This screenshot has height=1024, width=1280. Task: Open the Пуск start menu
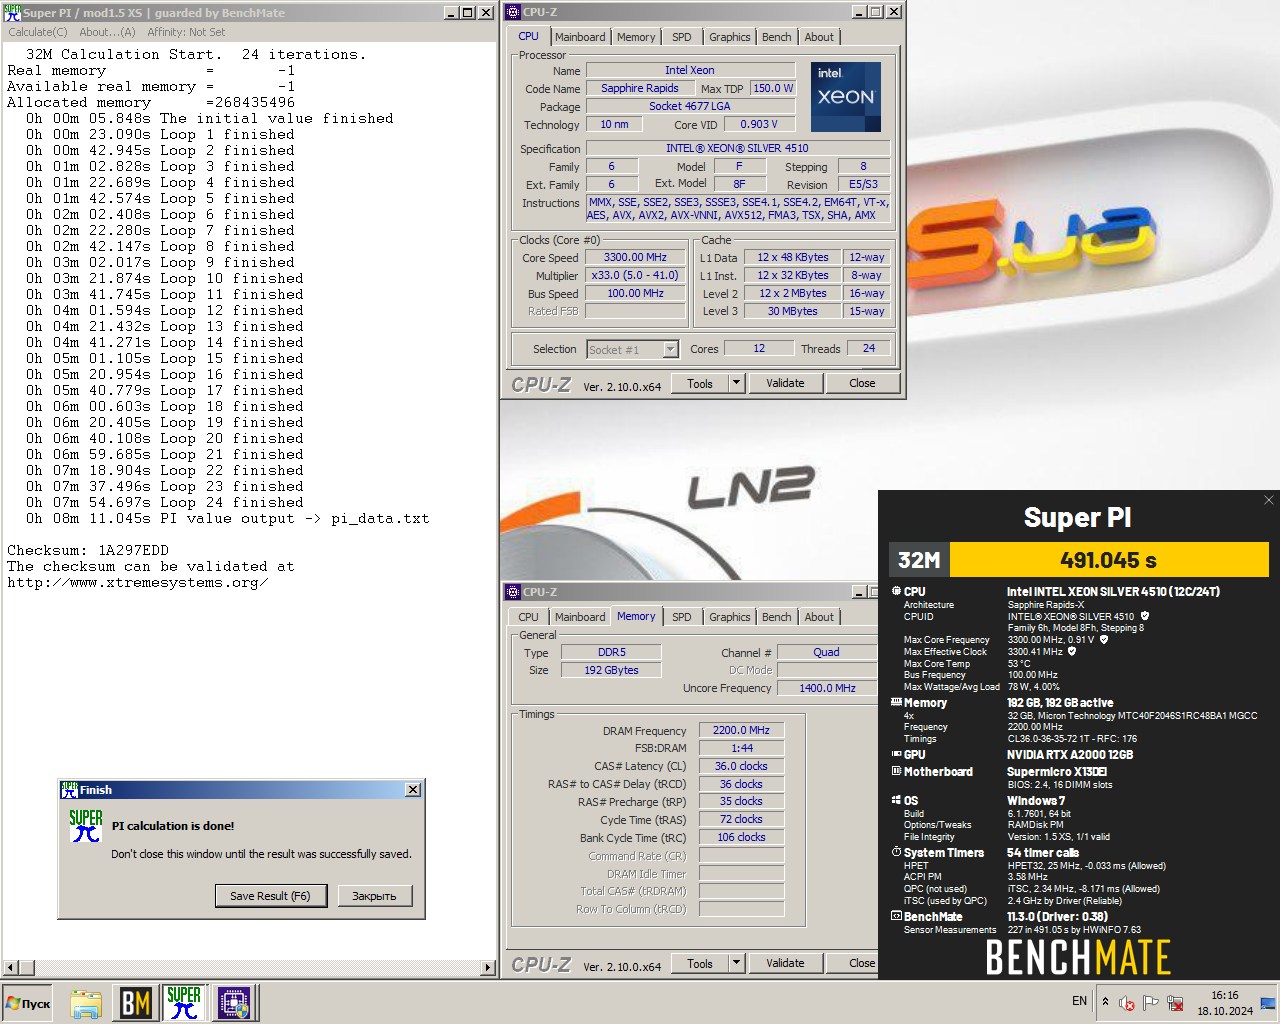click(x=29, y=1003)
